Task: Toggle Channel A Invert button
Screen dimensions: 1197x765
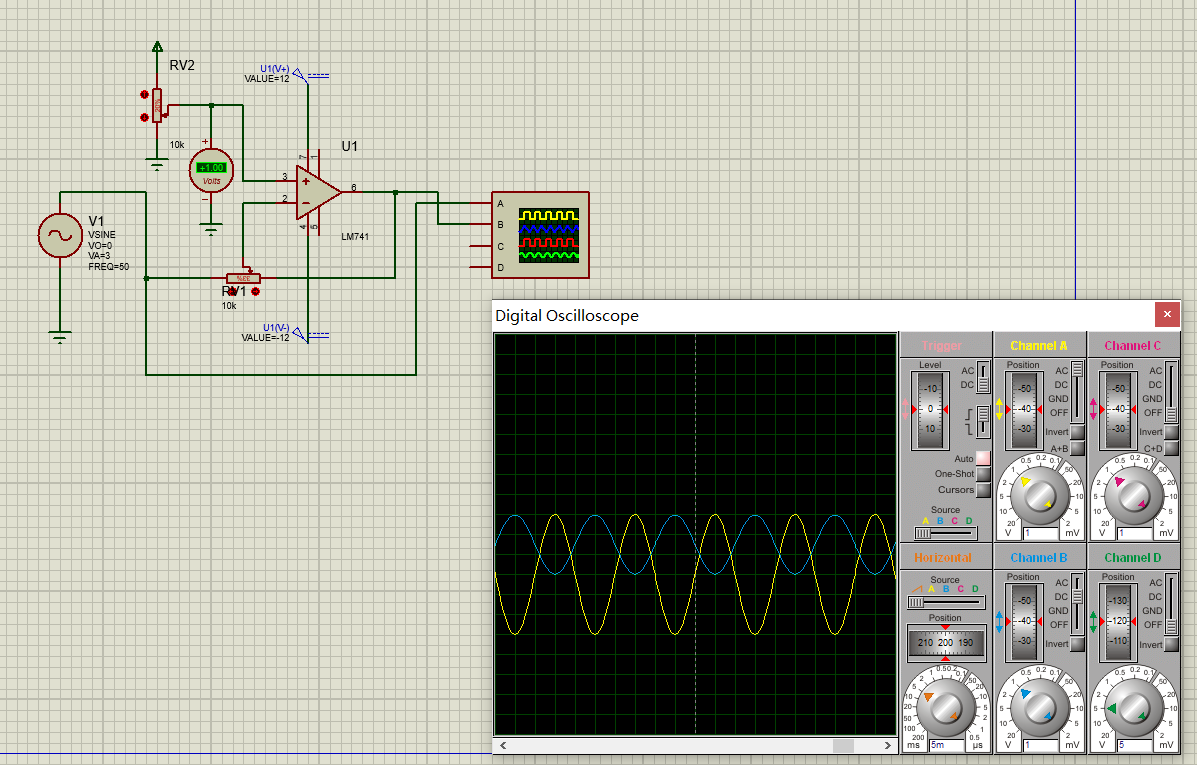Action: click(x=1077, y=432)
